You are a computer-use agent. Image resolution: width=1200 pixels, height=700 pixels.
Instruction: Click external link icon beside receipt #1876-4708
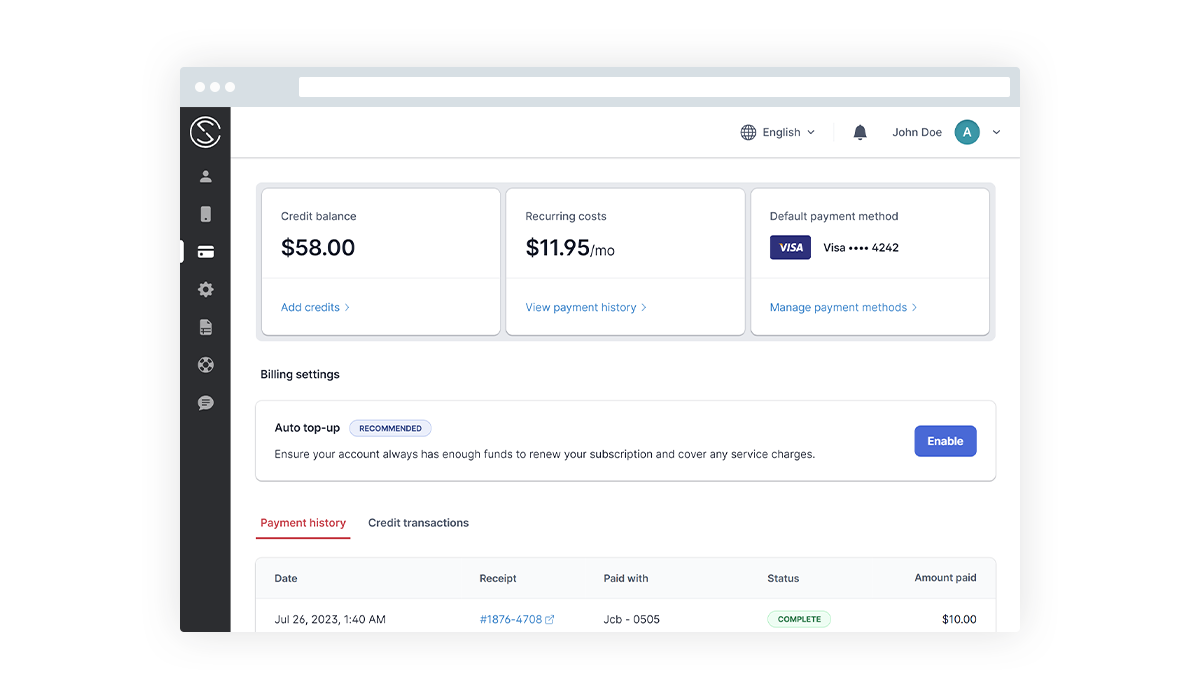point(550,619)
